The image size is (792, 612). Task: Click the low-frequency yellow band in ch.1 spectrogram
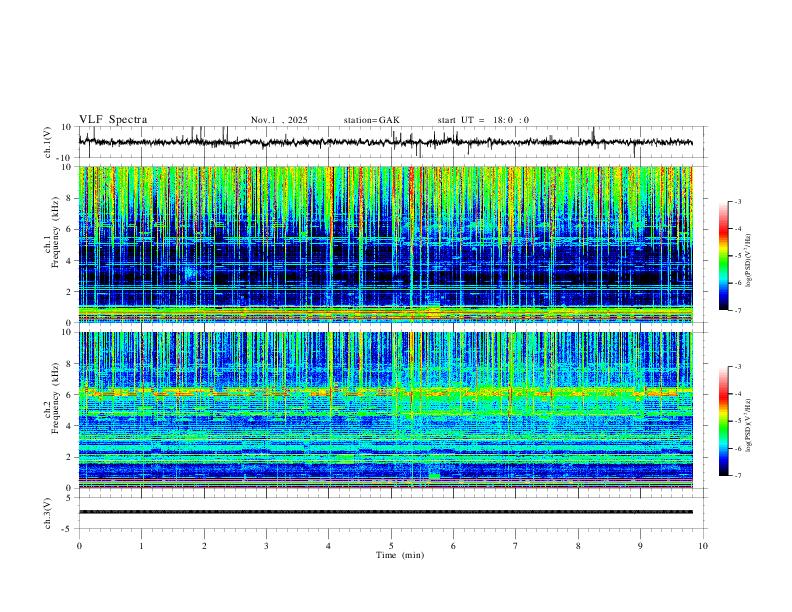(x=386, y=313)
